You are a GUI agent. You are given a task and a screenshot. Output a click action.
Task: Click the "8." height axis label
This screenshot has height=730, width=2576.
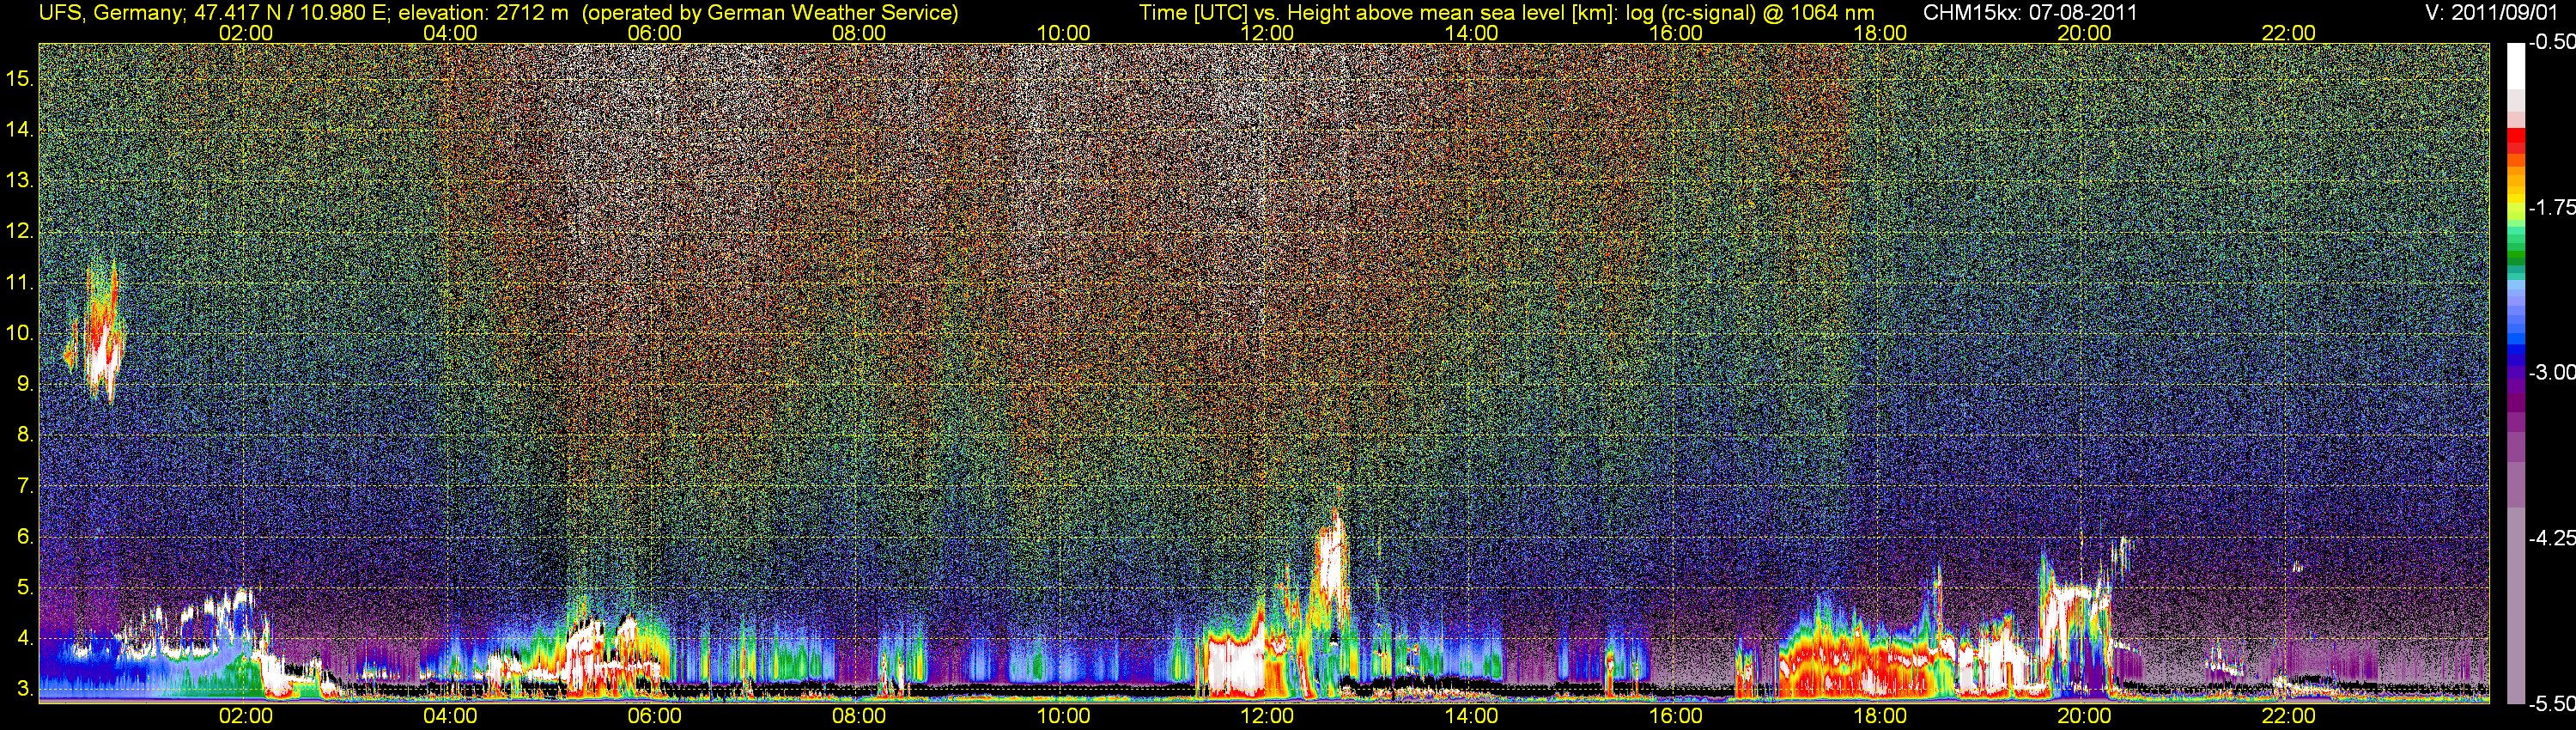[26, 435]
